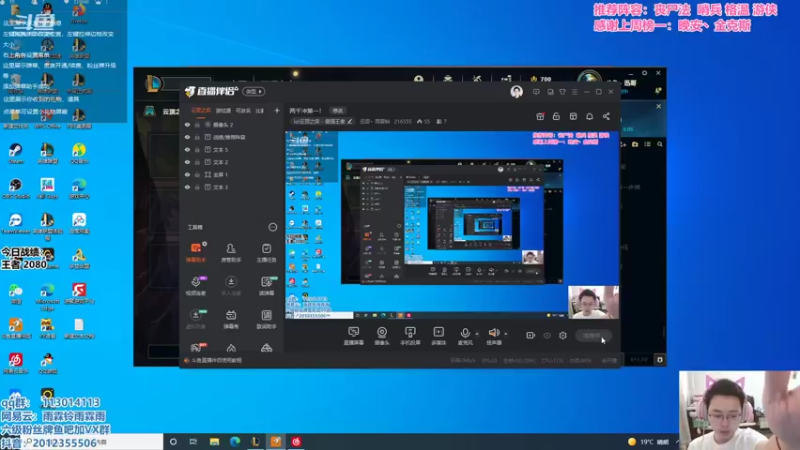Hide the 文本 3 layer
Viewport: 800px width, 450px height.
[x=187, y=187]
